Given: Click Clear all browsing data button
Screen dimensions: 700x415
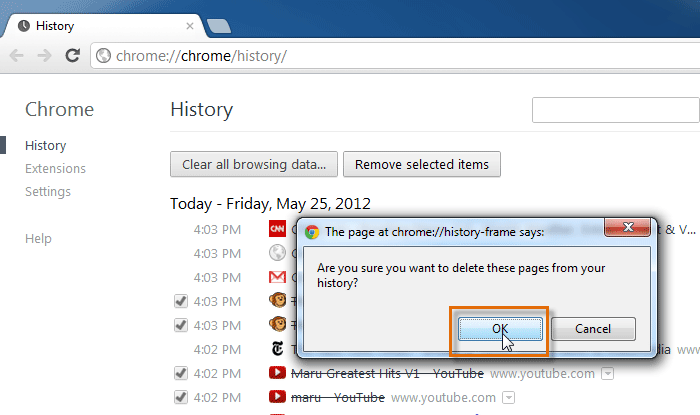Looking at the screenshot, I should click(254, 164).
